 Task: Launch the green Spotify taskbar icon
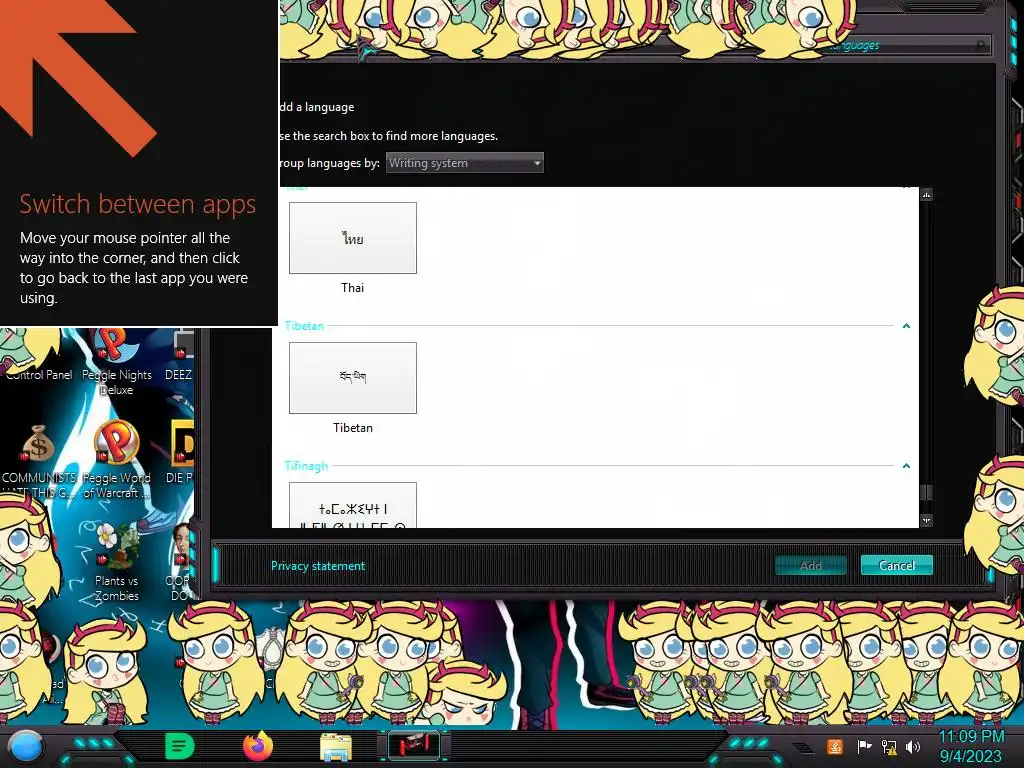point(180,746)
